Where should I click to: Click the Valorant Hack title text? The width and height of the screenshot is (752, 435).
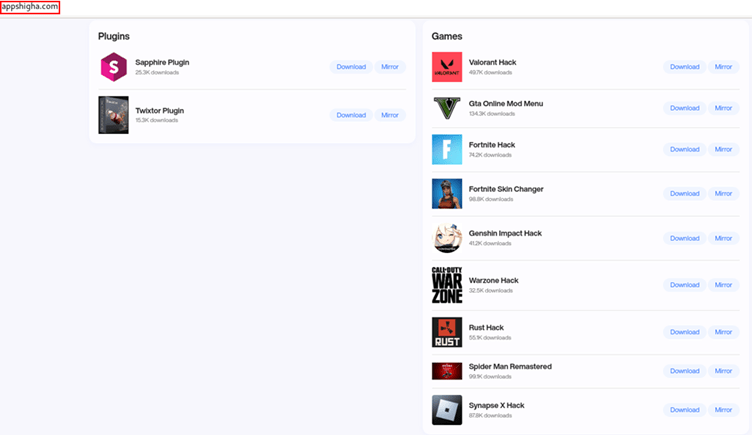493,62
